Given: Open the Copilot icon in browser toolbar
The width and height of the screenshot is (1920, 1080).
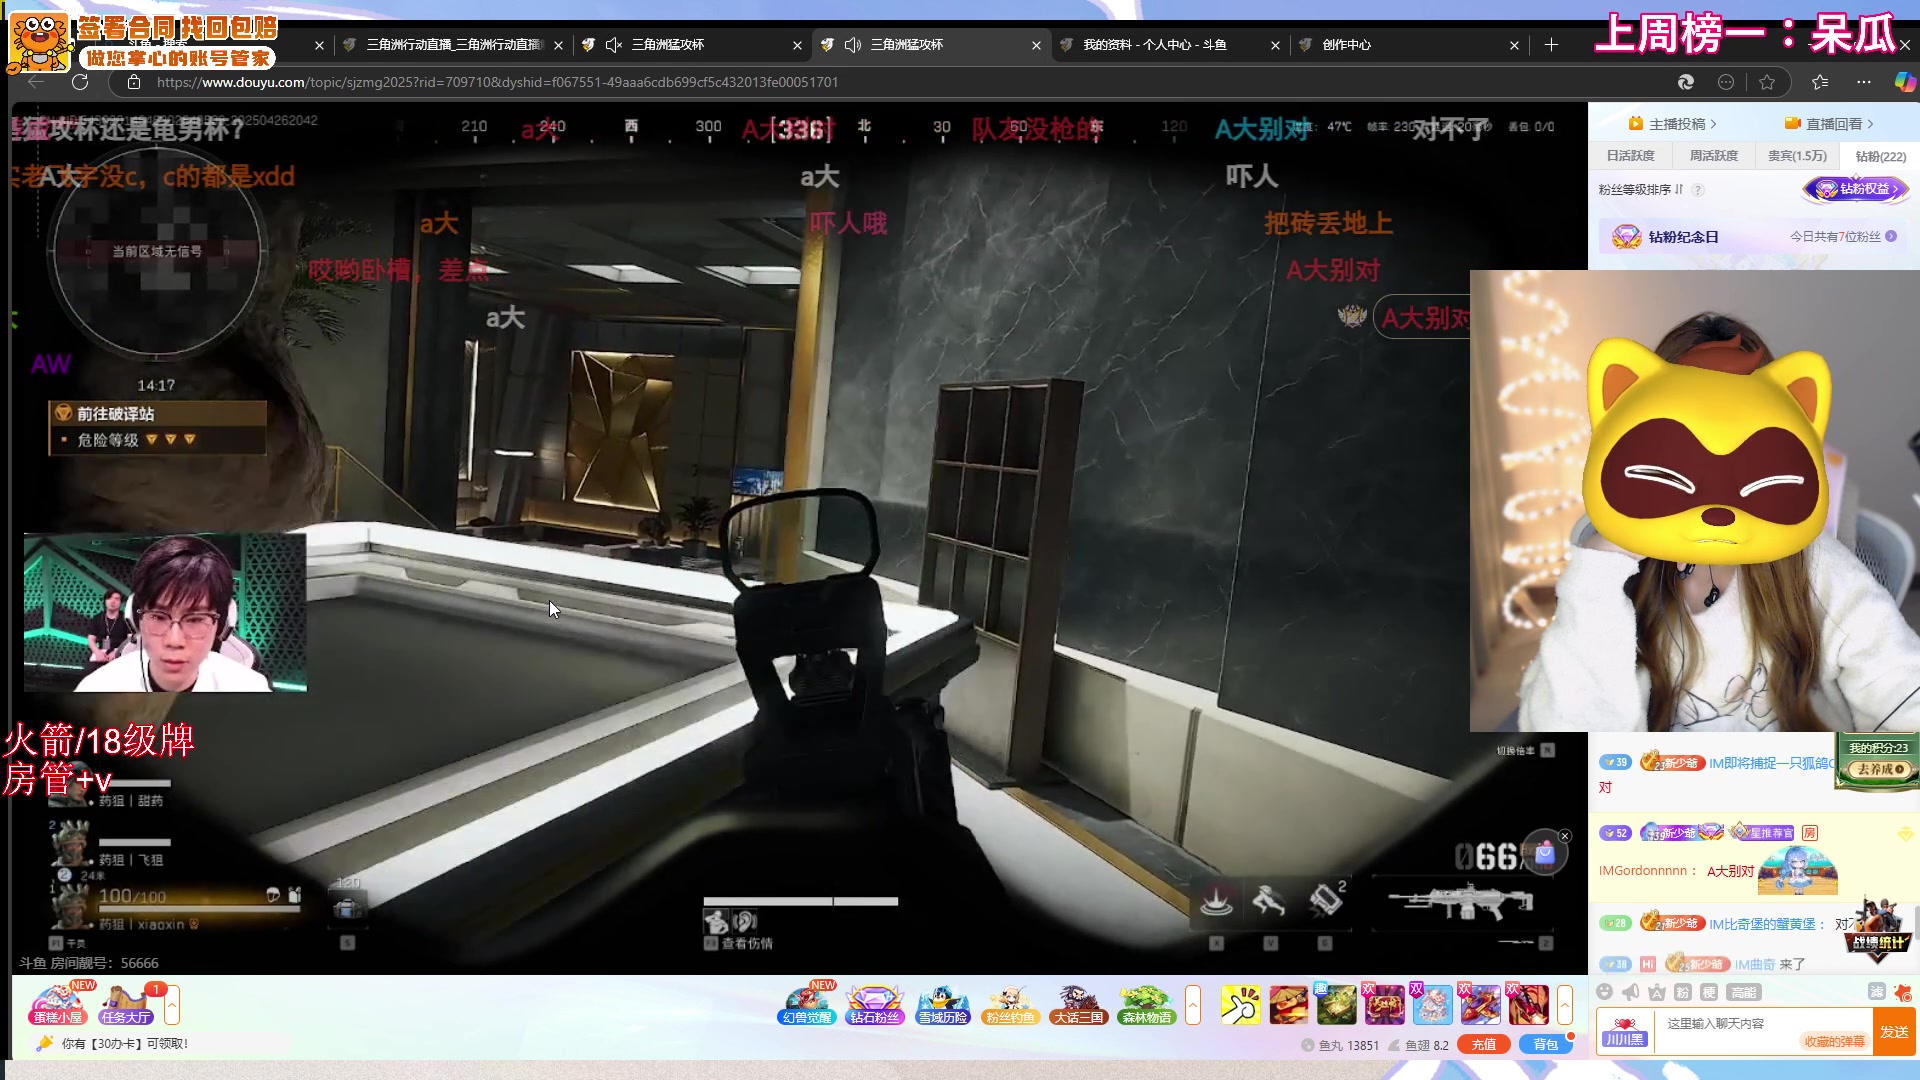Looking at the screenshot, I should coord(1905,82).
